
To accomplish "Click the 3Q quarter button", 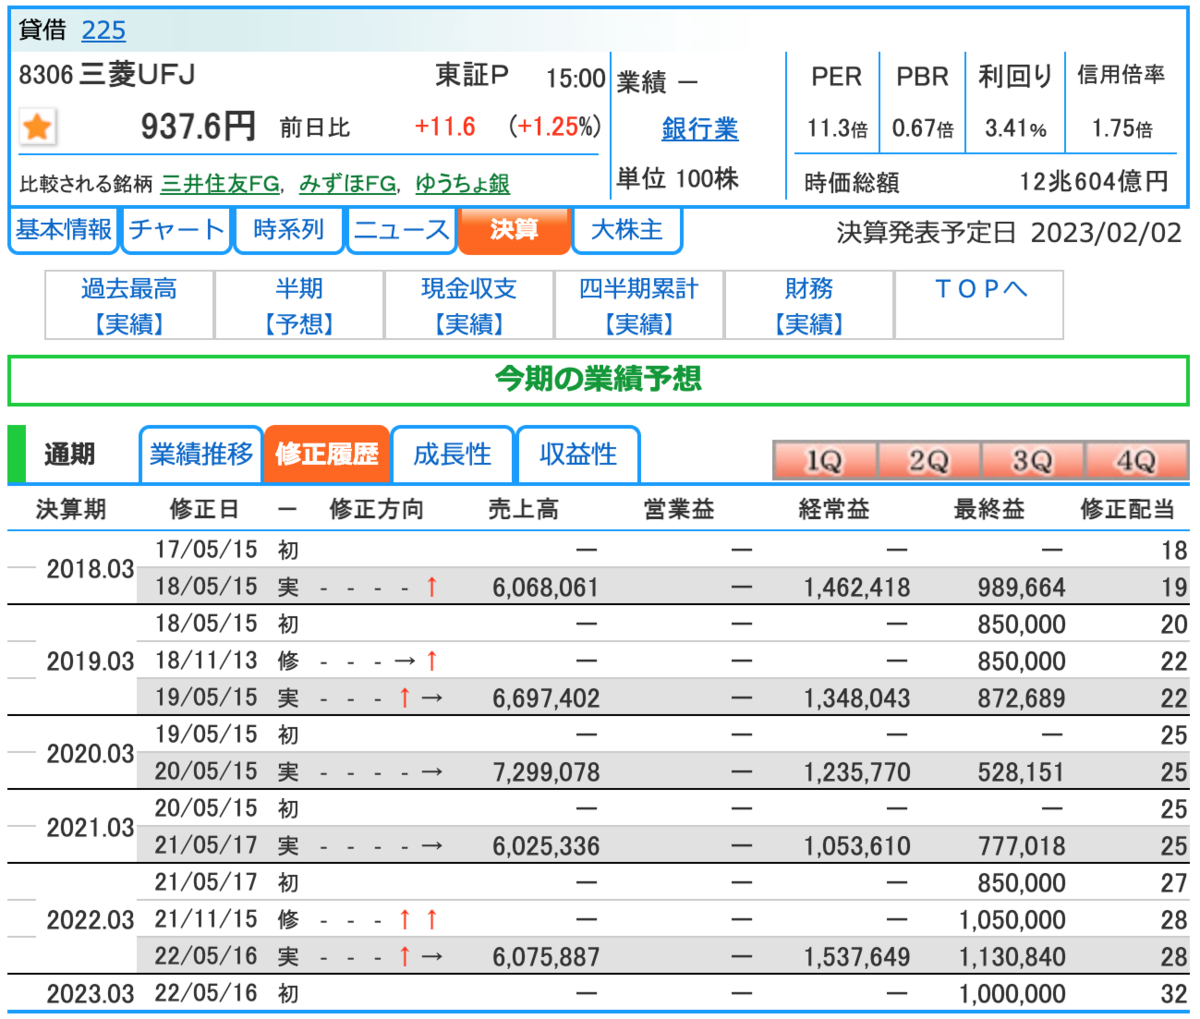I will 1033,461.
